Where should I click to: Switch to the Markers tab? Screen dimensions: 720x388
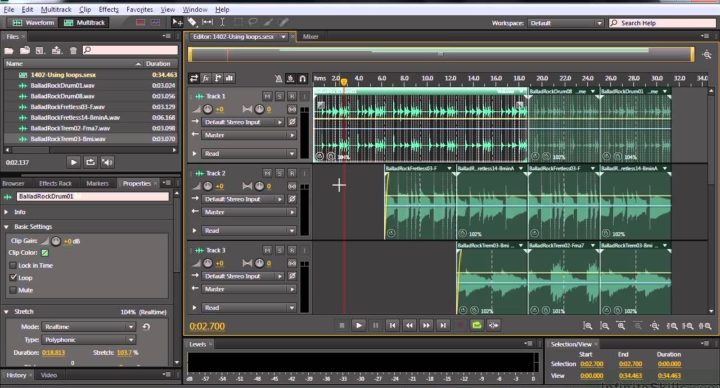coord(97,183)
